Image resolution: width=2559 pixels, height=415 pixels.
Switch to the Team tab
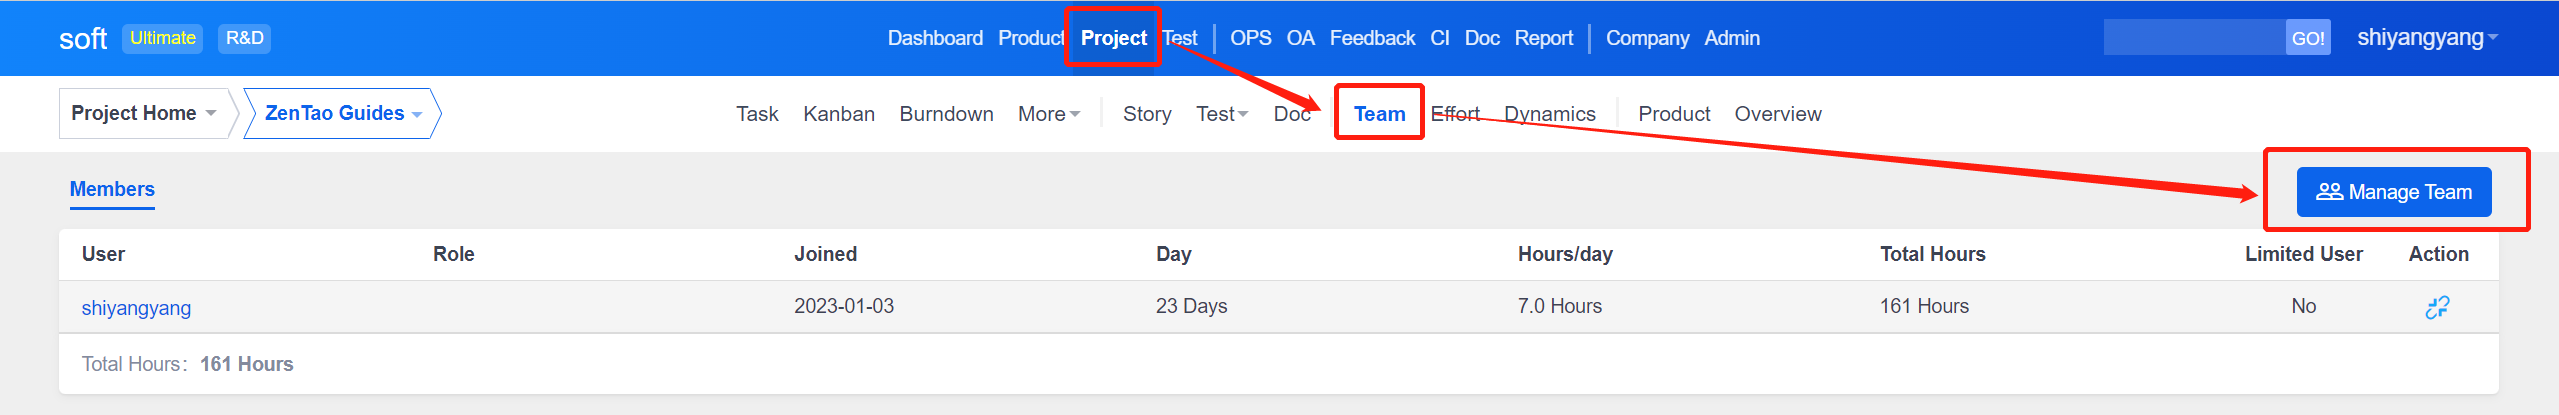pyautogui.click(x=1378, y=114)
